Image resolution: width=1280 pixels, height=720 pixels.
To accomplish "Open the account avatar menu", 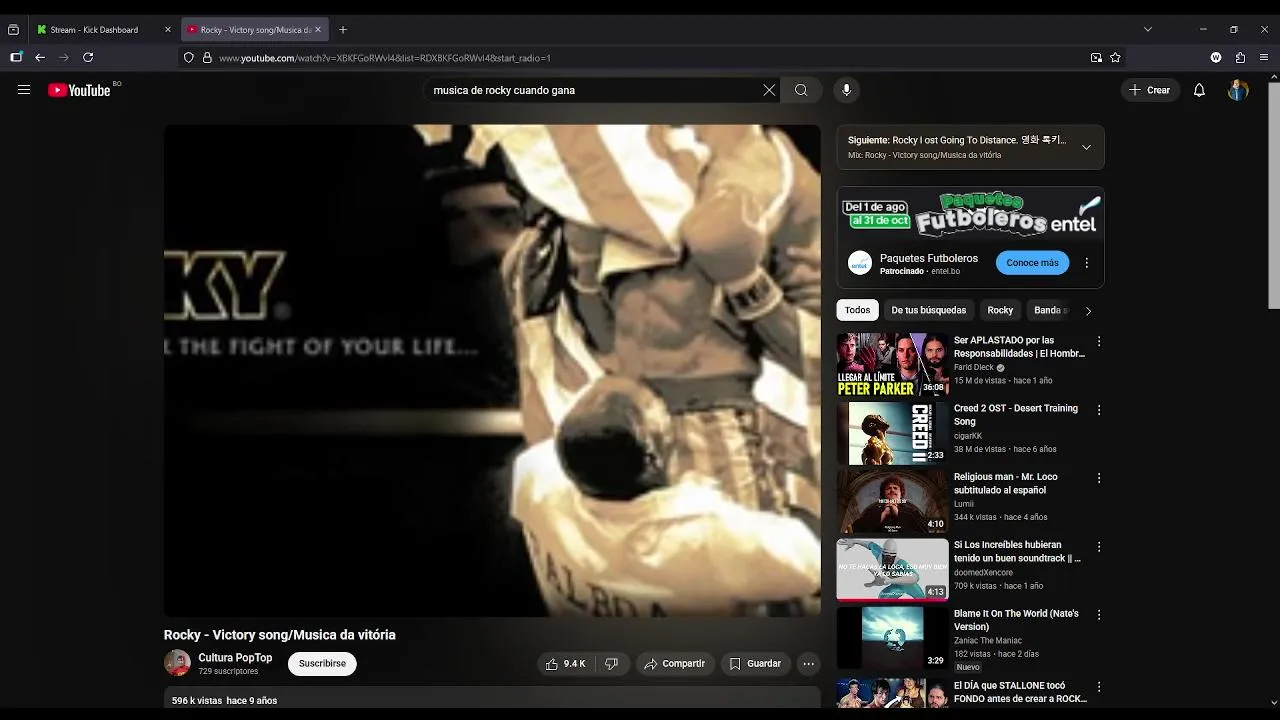I will click(1238, 90).
